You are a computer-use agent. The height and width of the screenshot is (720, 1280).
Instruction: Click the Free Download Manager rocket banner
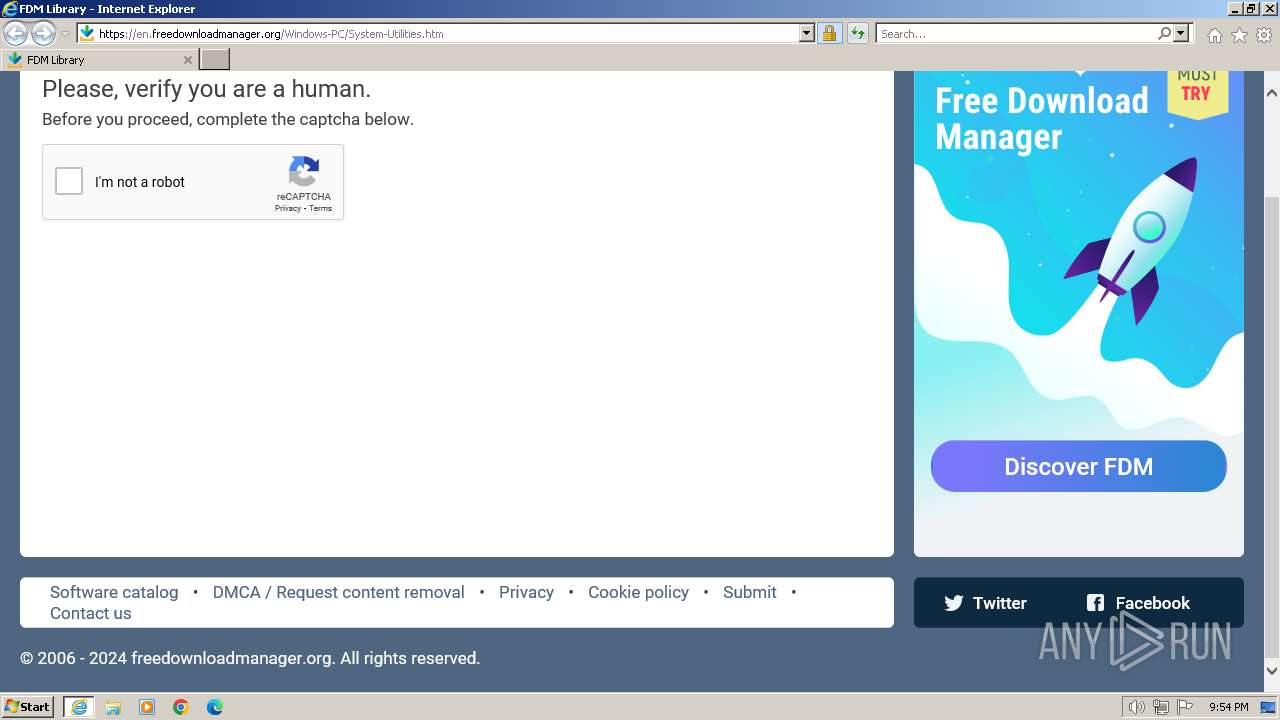[x=1079, y=313]
